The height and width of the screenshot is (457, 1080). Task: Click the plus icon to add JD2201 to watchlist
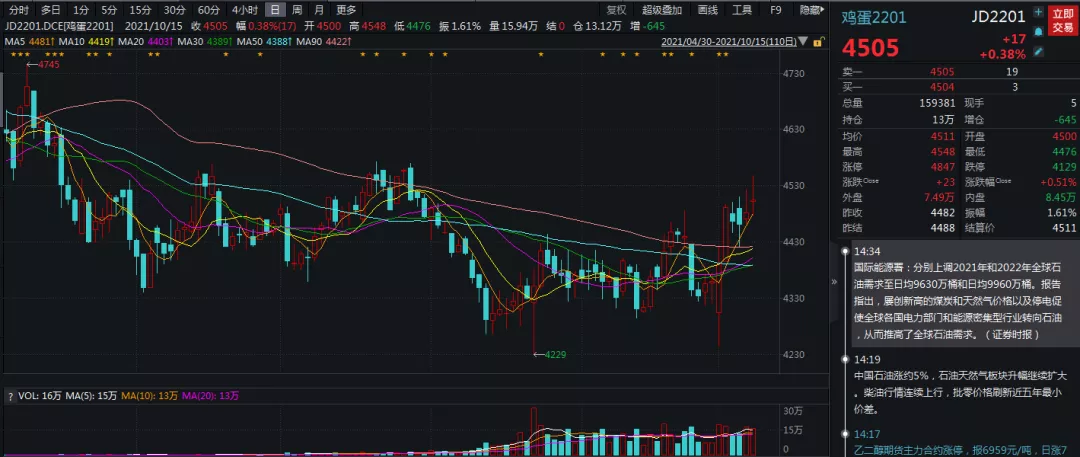[1038, 13]
